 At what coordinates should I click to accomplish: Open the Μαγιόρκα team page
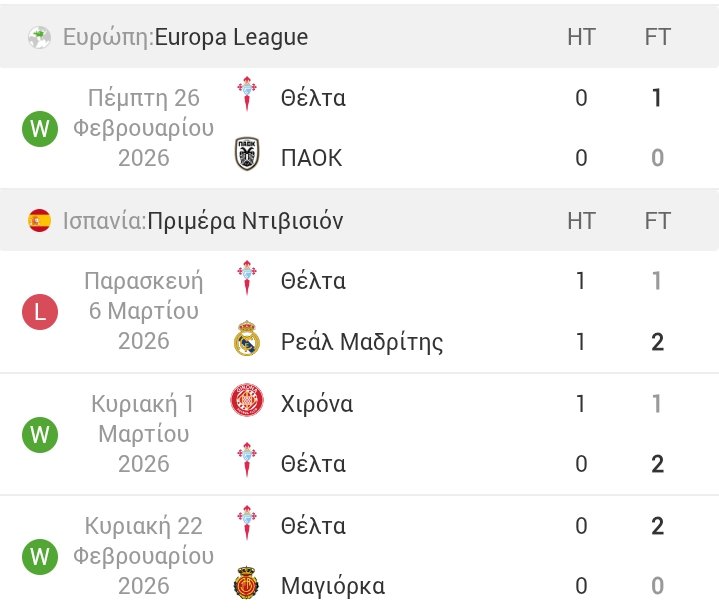point(333,586)
